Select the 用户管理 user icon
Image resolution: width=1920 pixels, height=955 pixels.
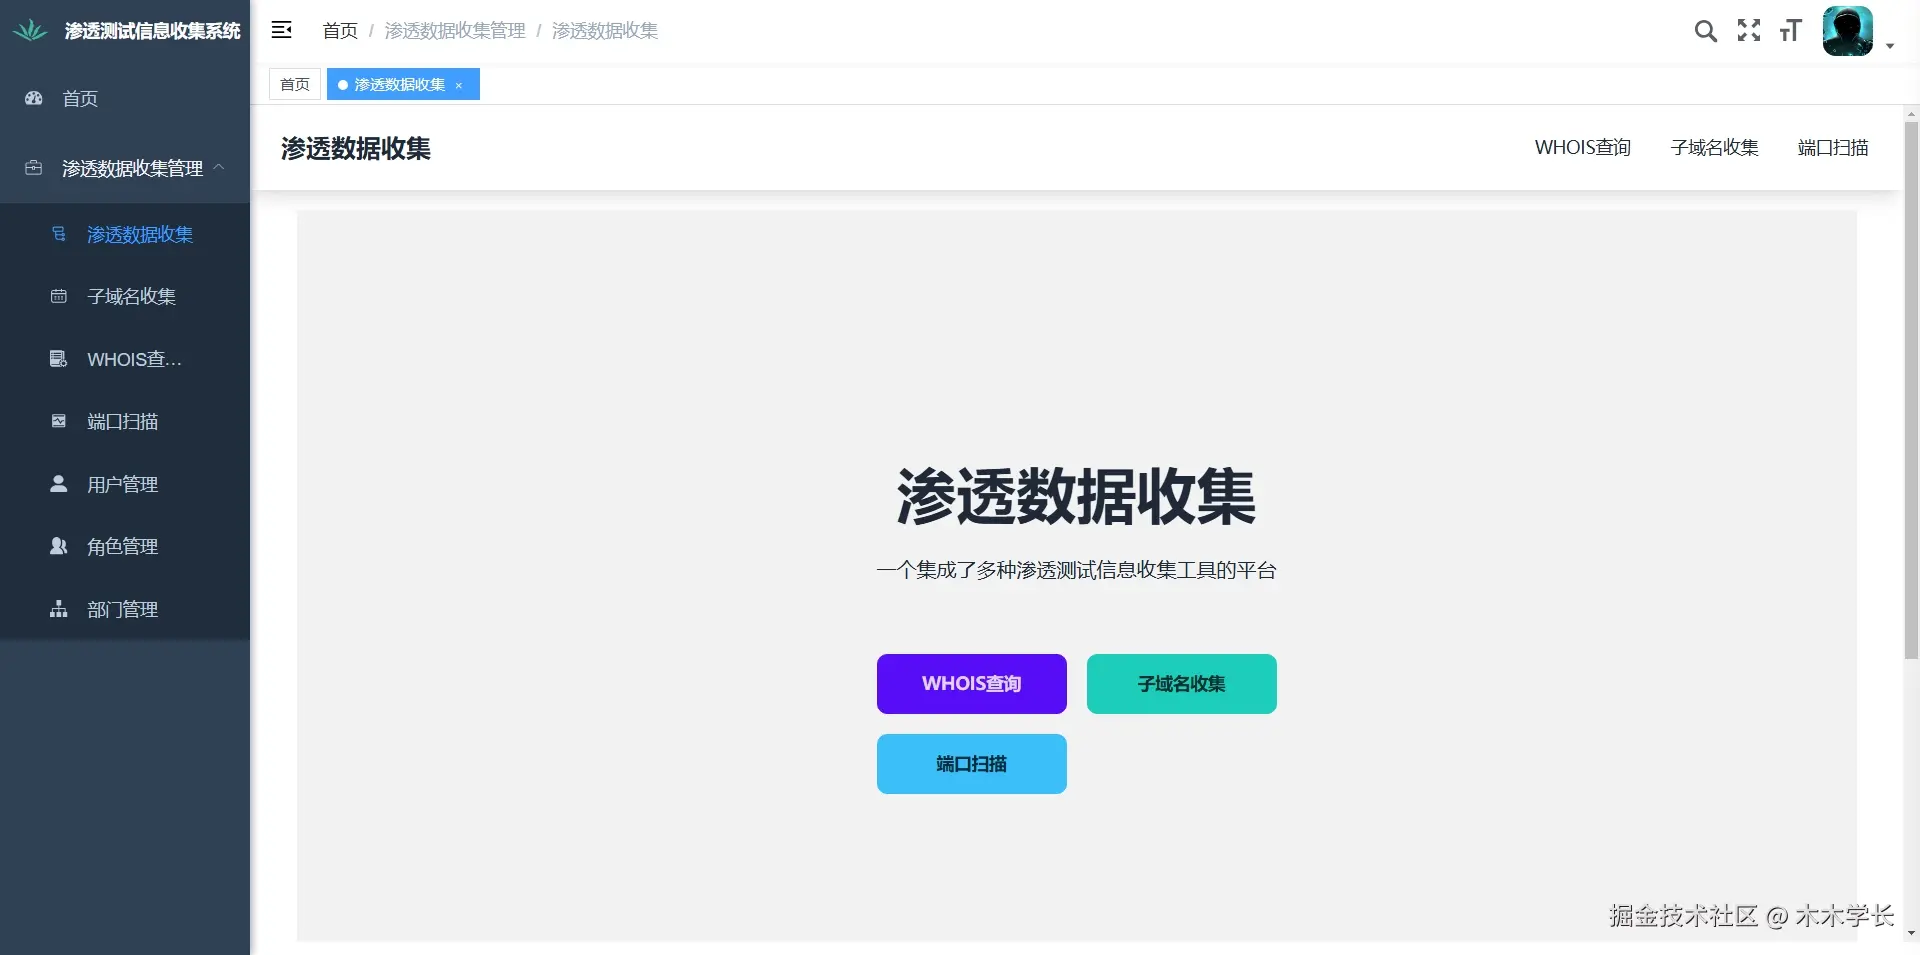coord(57,484)
